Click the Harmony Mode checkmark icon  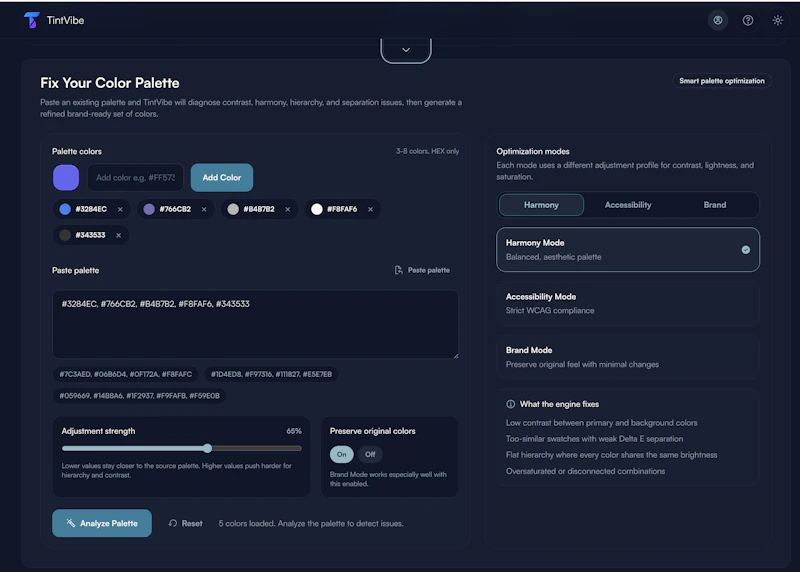pyautogui.click(x=745, y=250)
